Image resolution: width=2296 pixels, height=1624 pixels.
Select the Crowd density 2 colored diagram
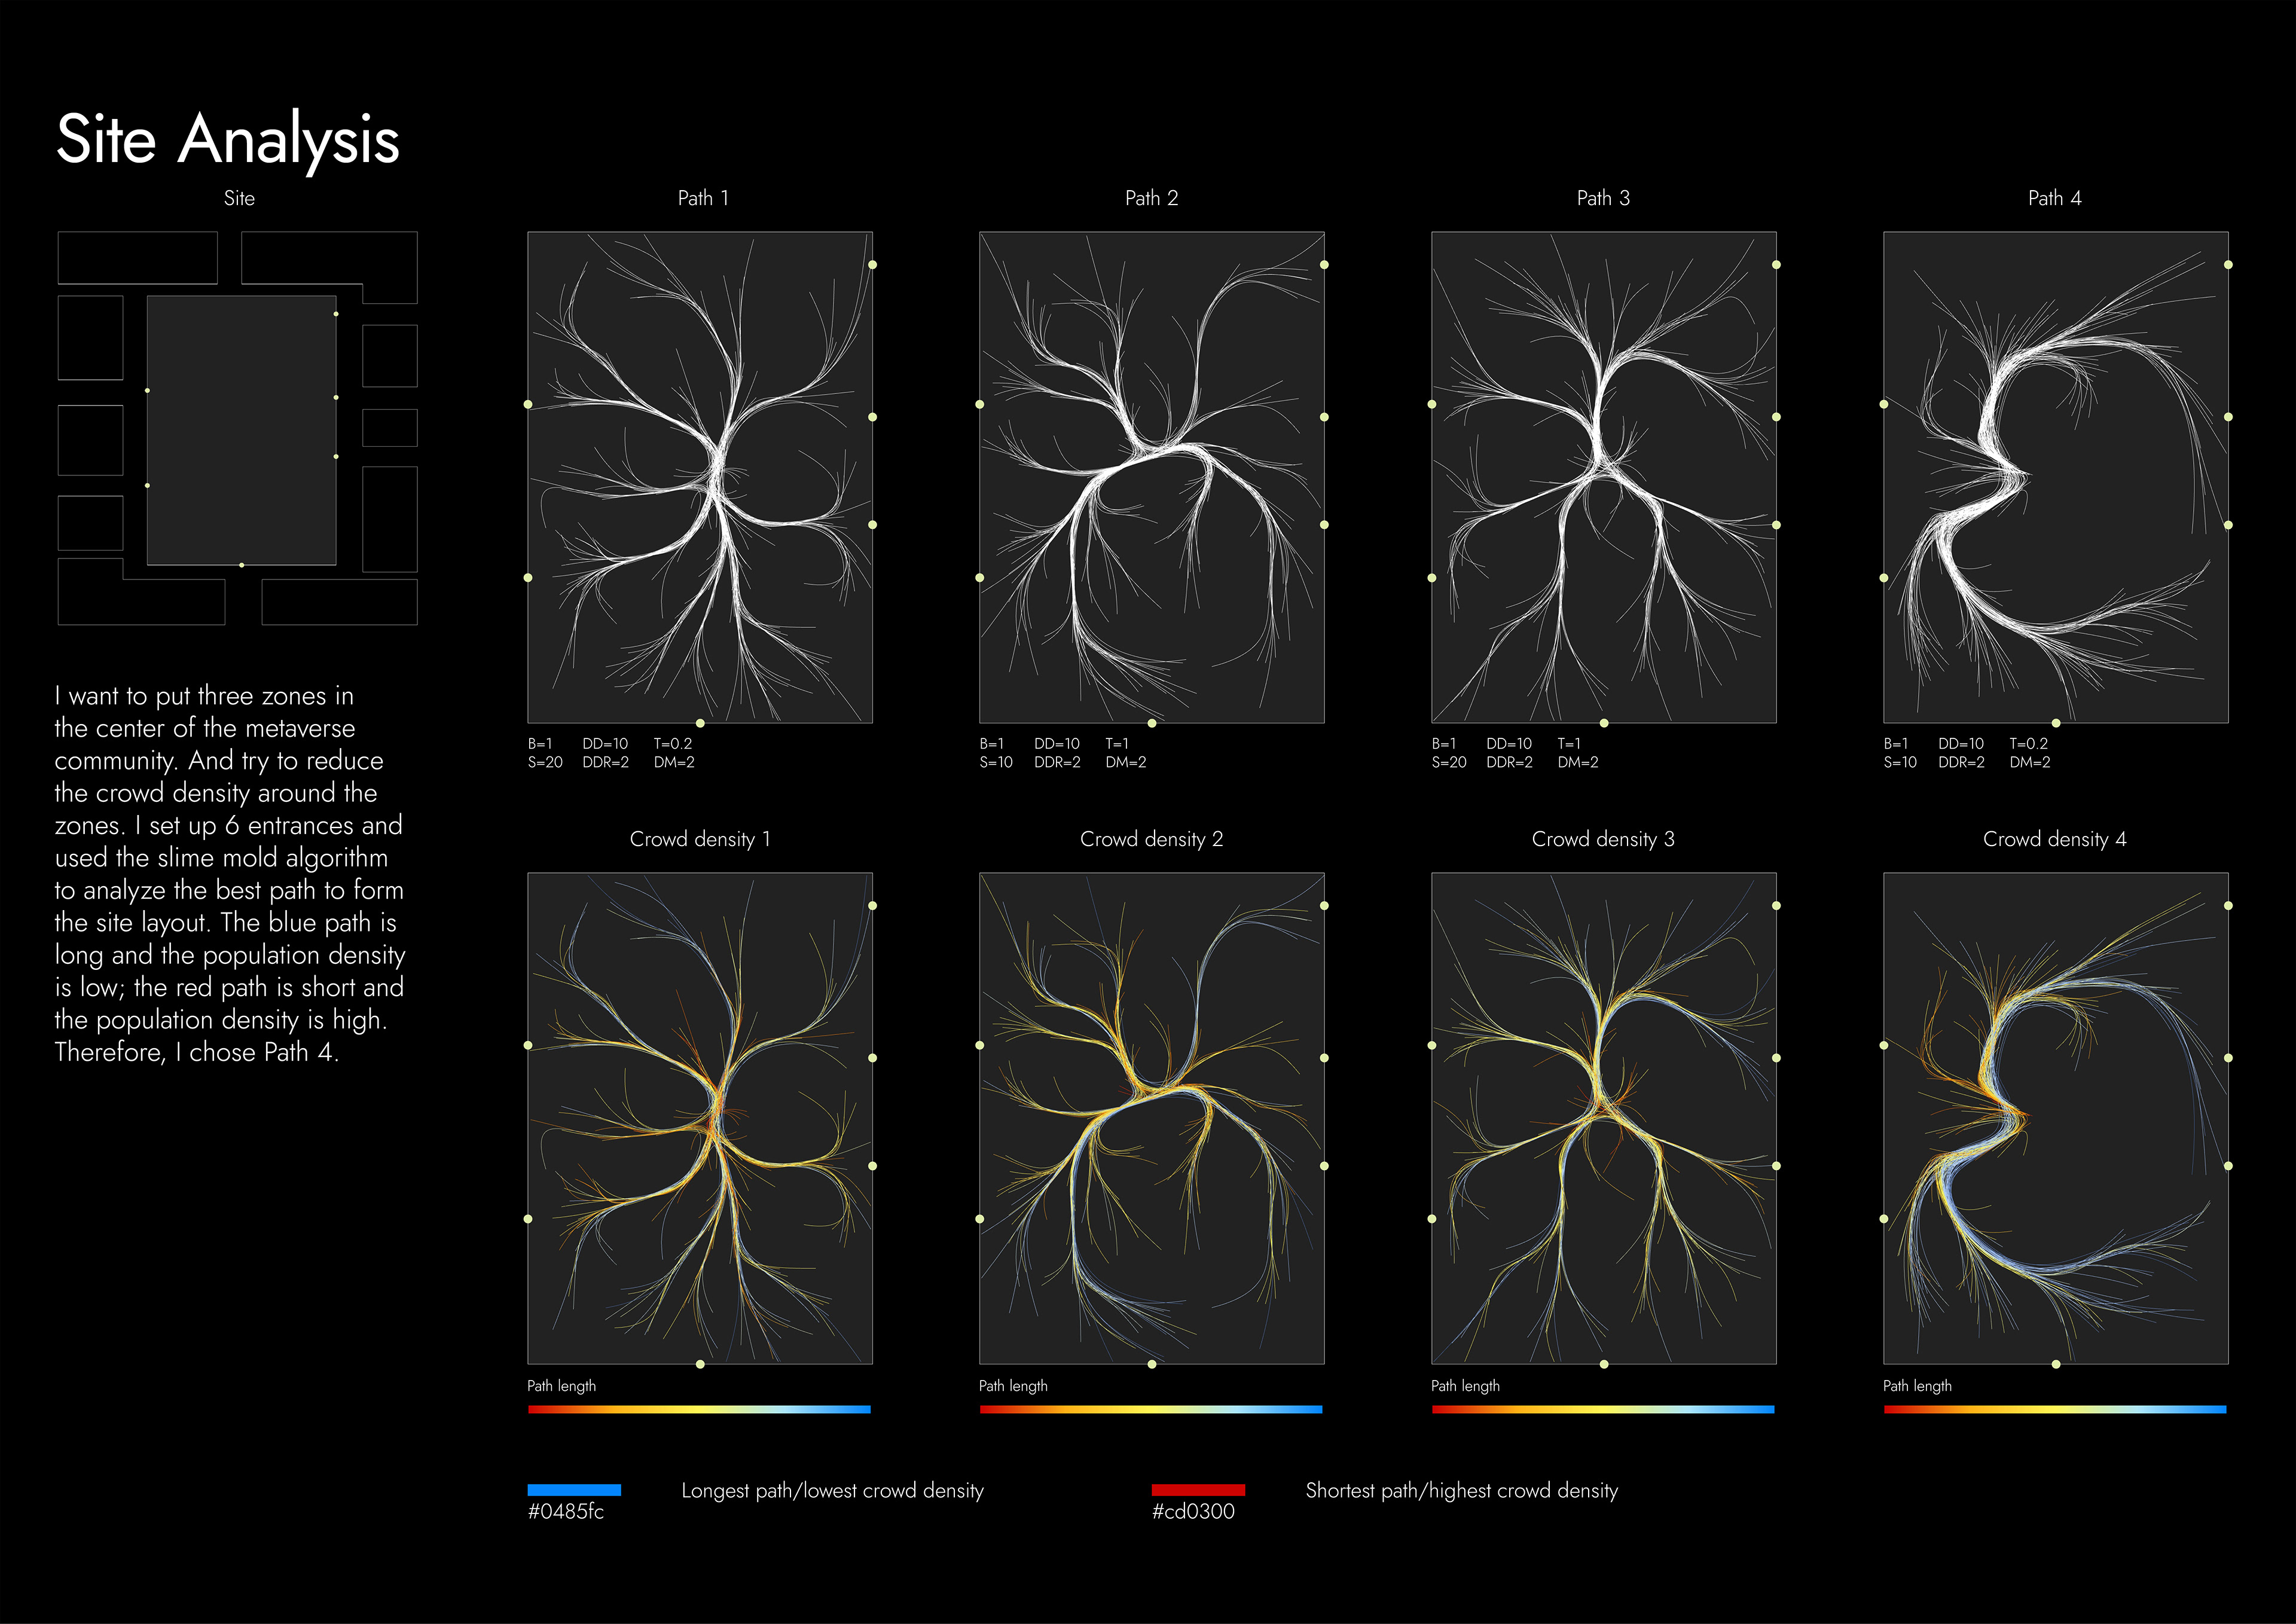click(1151, 1118)
